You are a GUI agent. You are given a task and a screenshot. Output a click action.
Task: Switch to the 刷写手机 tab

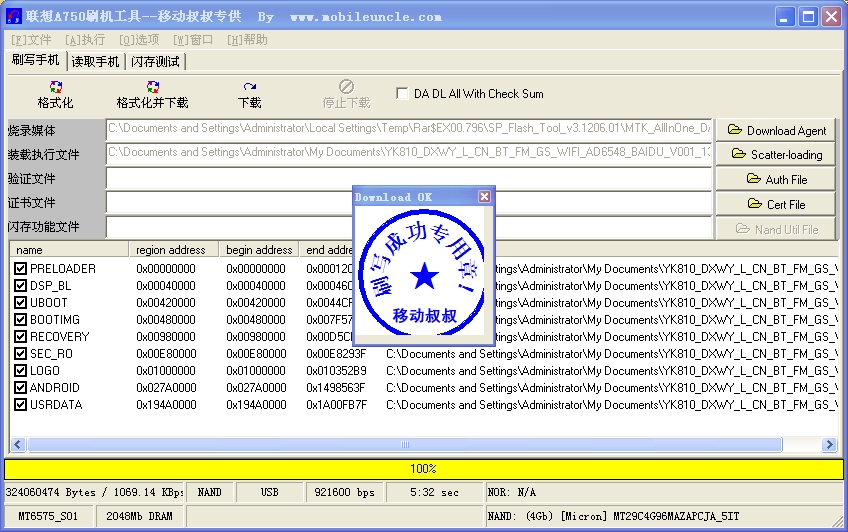36,60
